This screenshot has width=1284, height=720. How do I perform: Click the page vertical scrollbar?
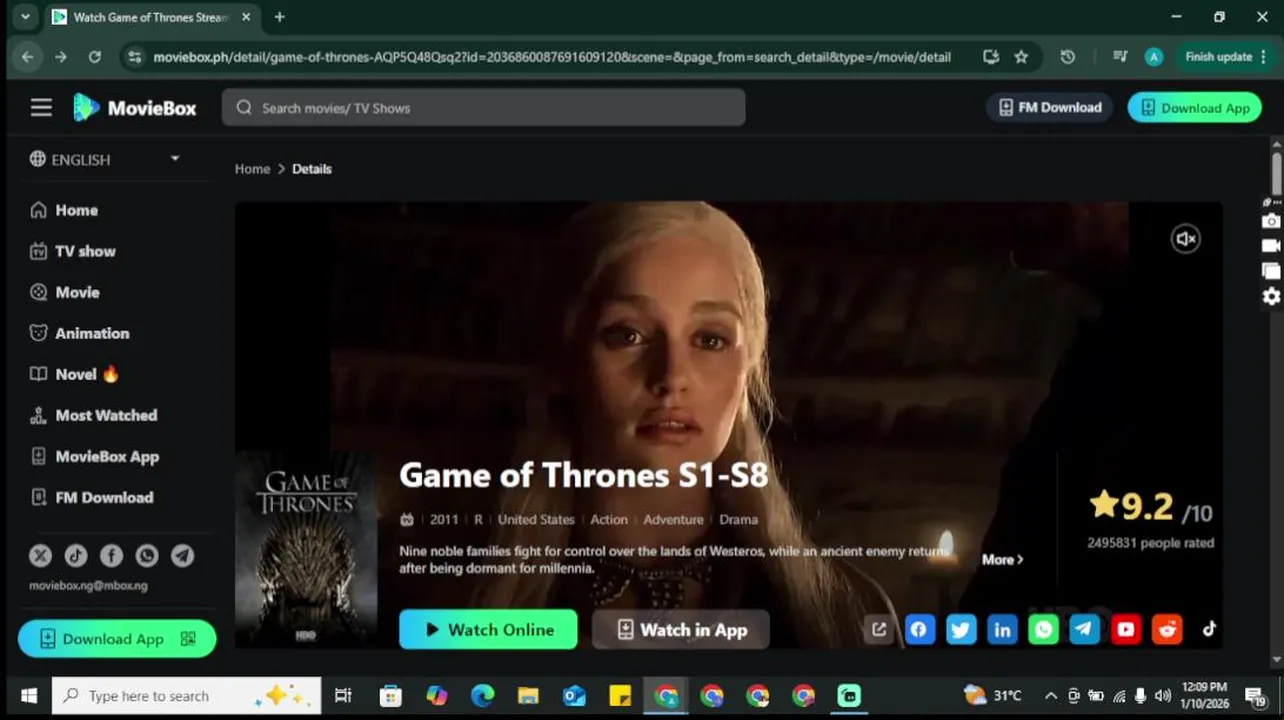click(1277, 173)
